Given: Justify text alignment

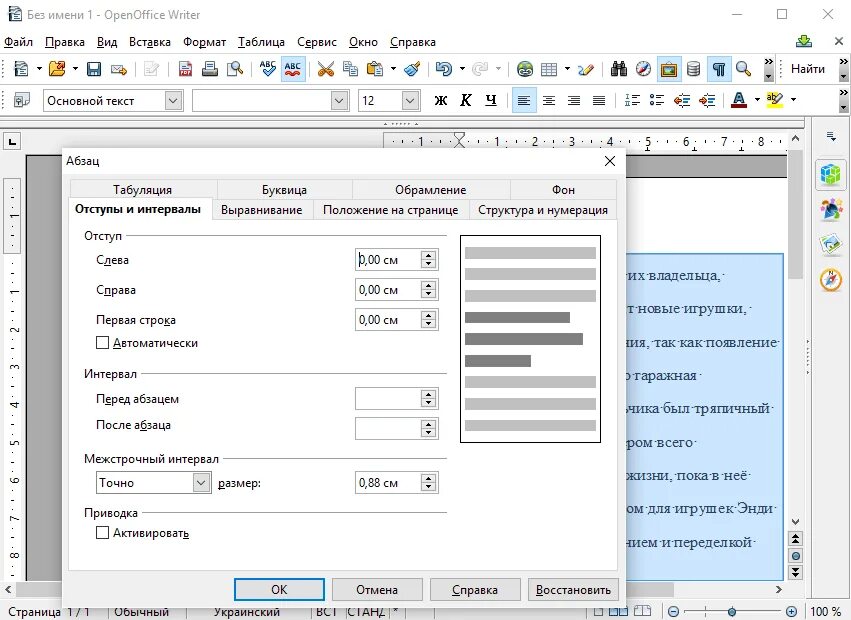Looking at the screenshot, I should click(599, 100).
